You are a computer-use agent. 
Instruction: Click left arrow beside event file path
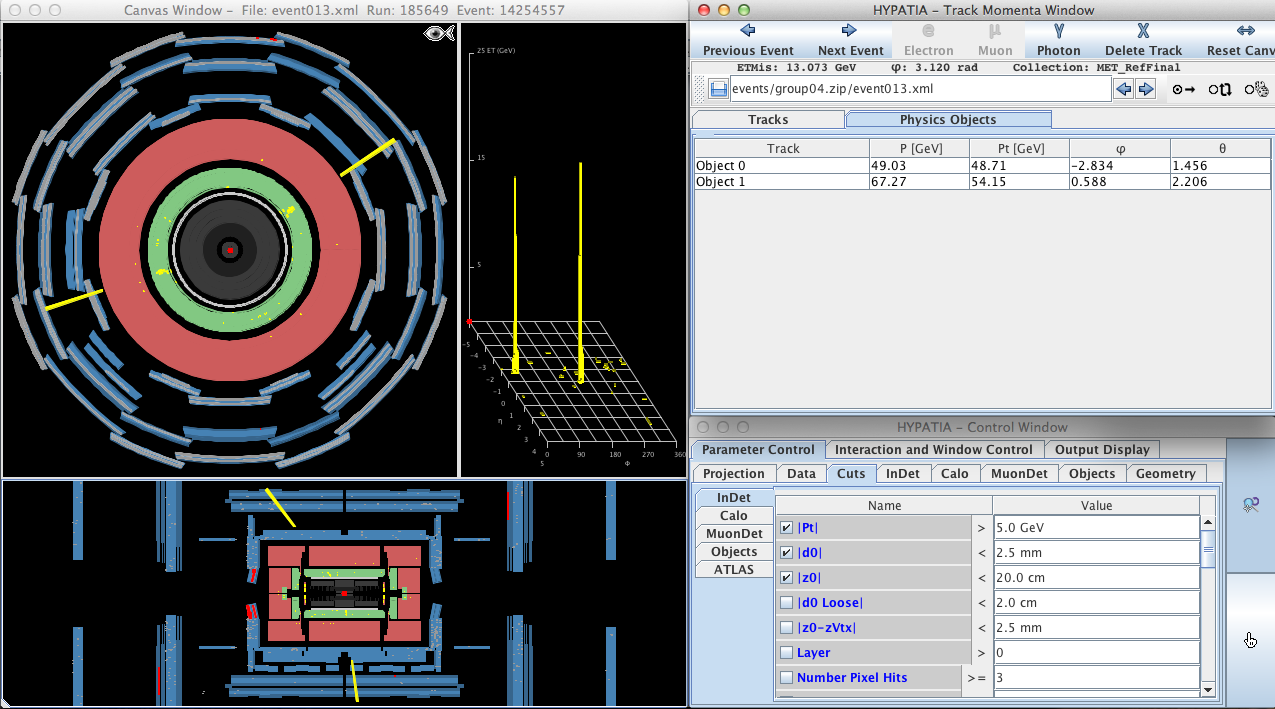pyautogui.click(x=1124, y=89)
